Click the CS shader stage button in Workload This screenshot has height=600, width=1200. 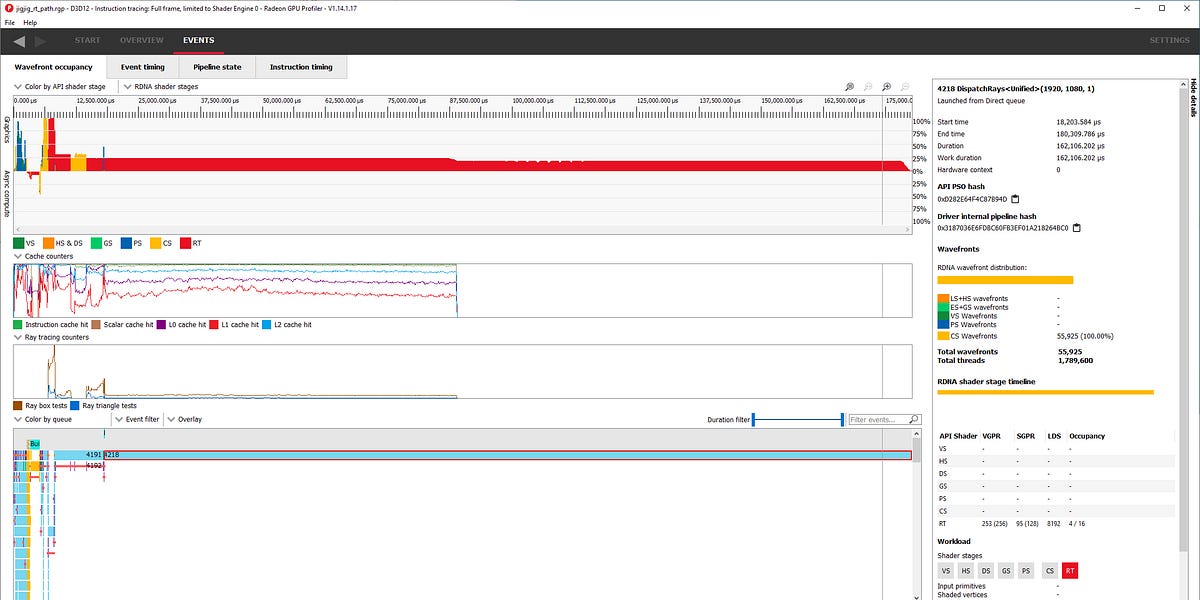[1049, 571]
